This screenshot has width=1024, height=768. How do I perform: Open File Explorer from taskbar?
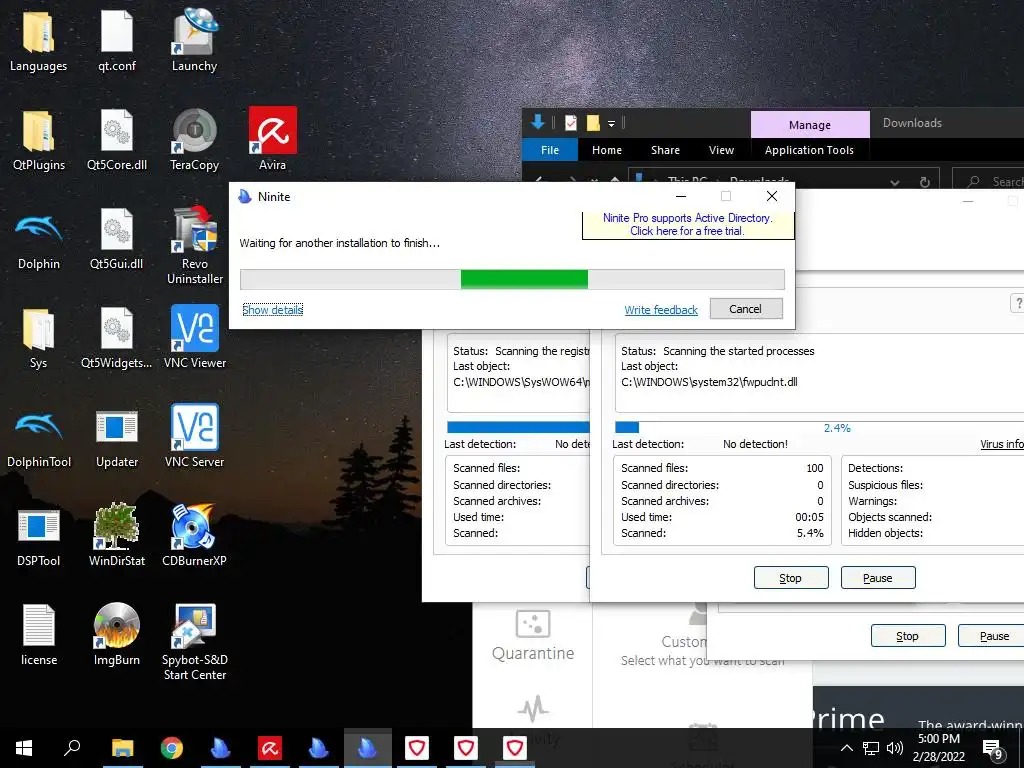(123, 748)
